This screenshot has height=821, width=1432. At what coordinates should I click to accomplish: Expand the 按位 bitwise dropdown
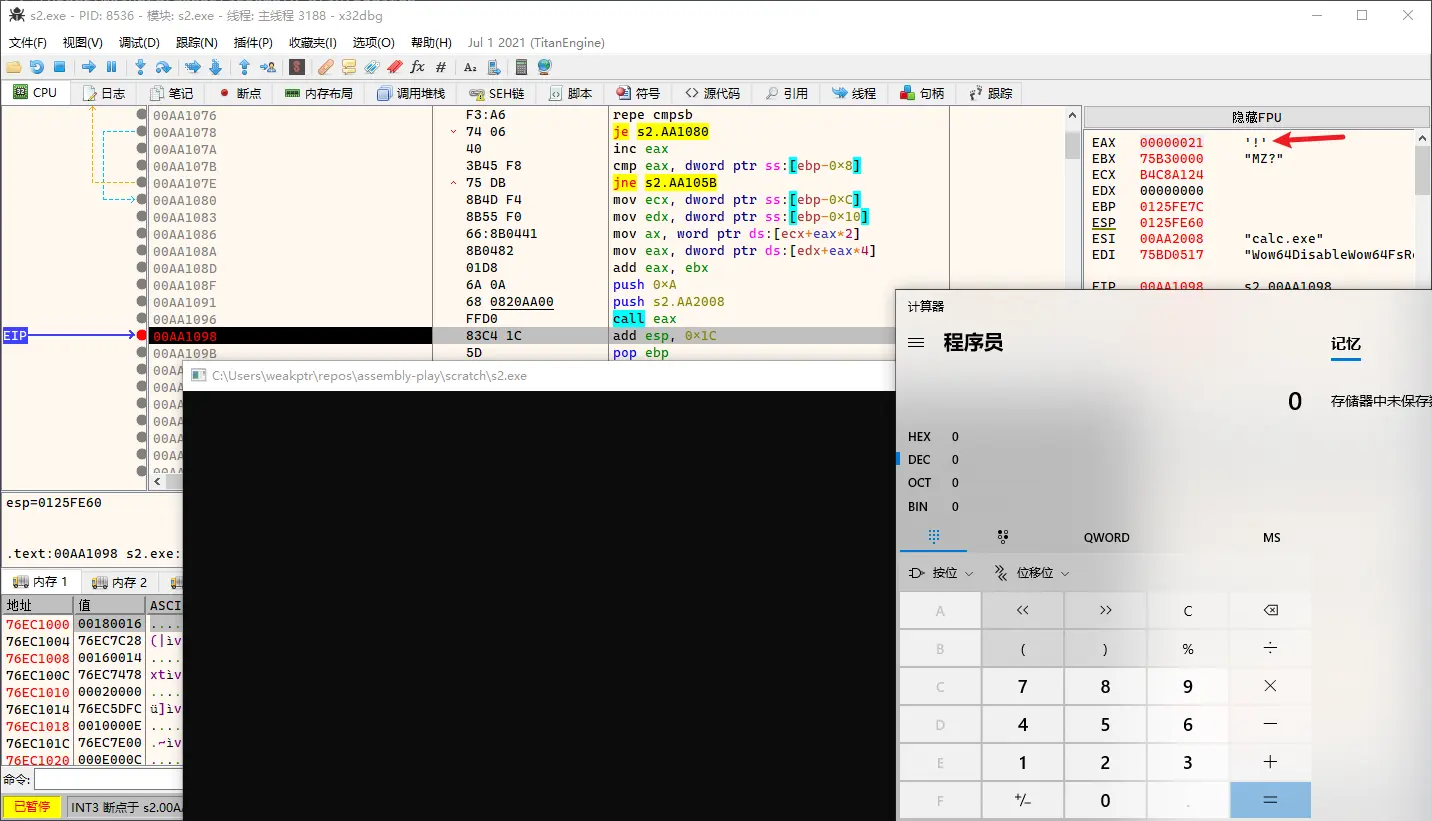pyautogui.click(x=940, y=573)
